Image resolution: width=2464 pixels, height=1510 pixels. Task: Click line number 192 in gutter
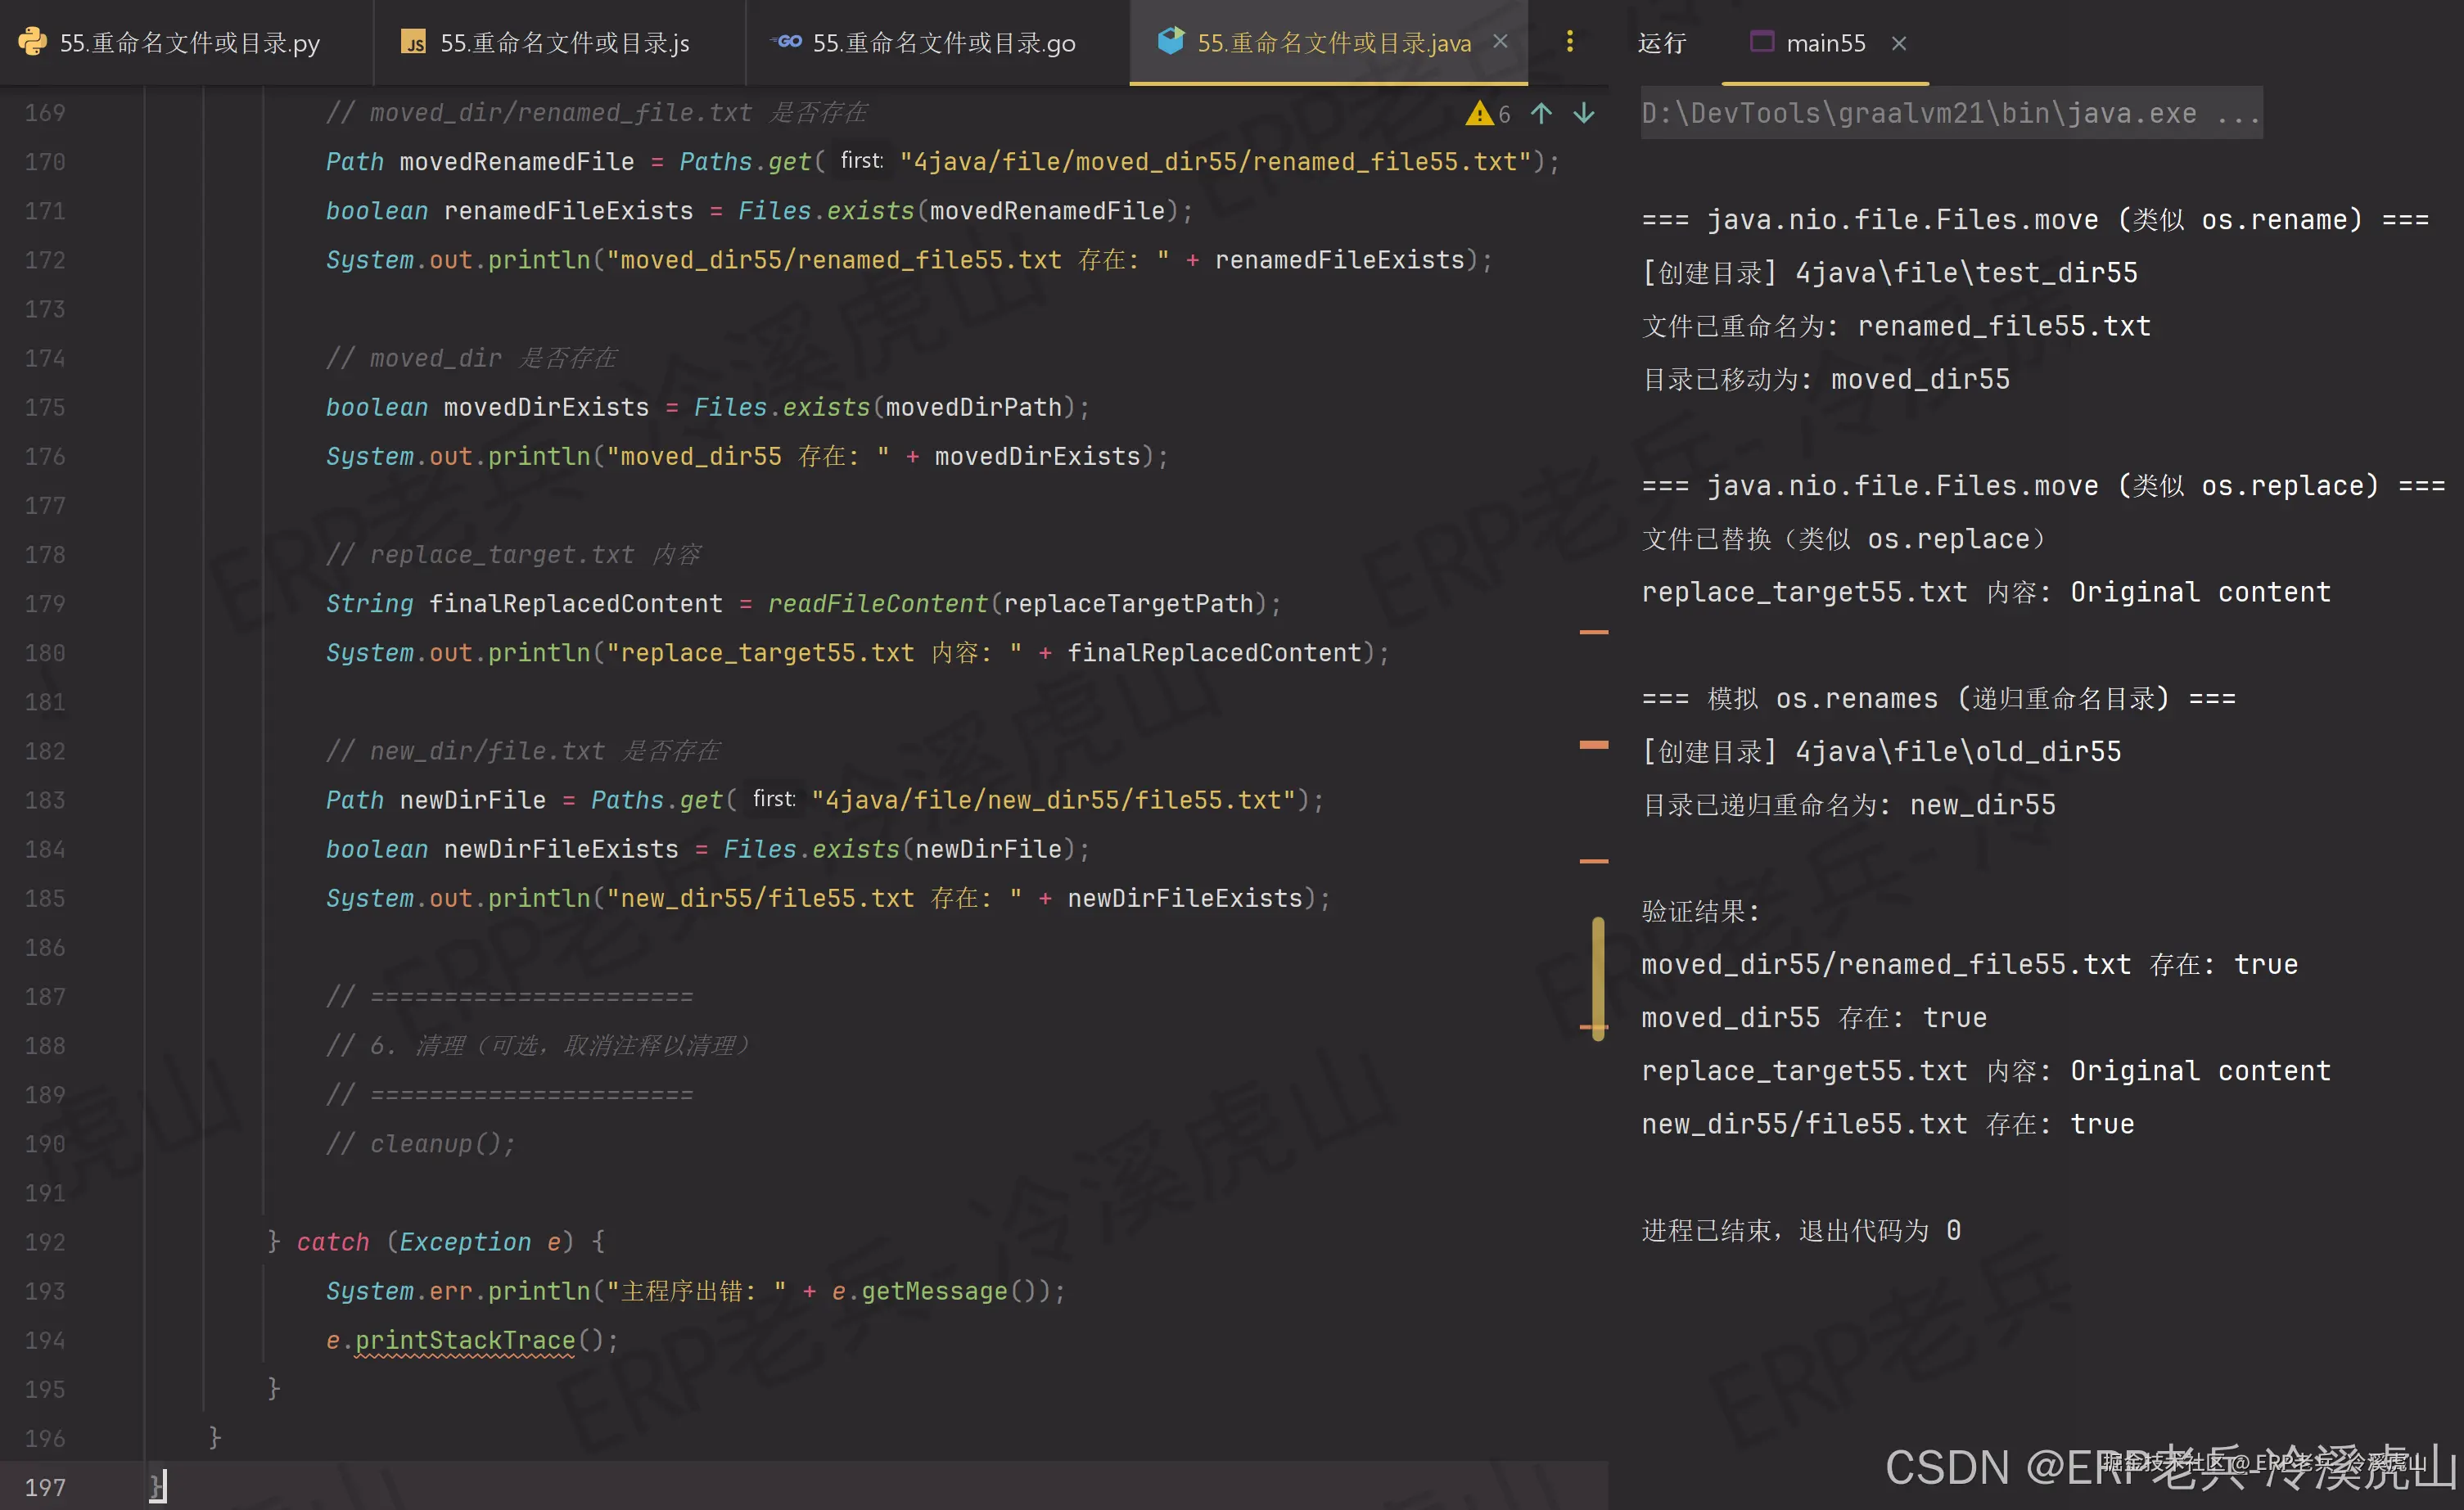[45, 1242]
